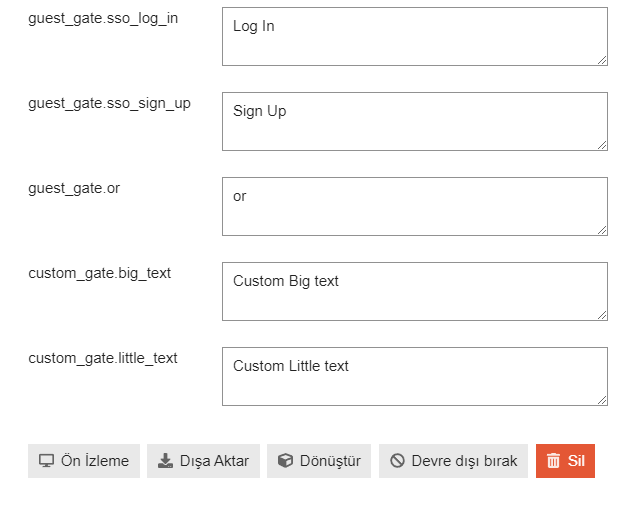632x513 pixels.
Task: Click resize handle of Sign Up textarea
Action: click(602, 145)
